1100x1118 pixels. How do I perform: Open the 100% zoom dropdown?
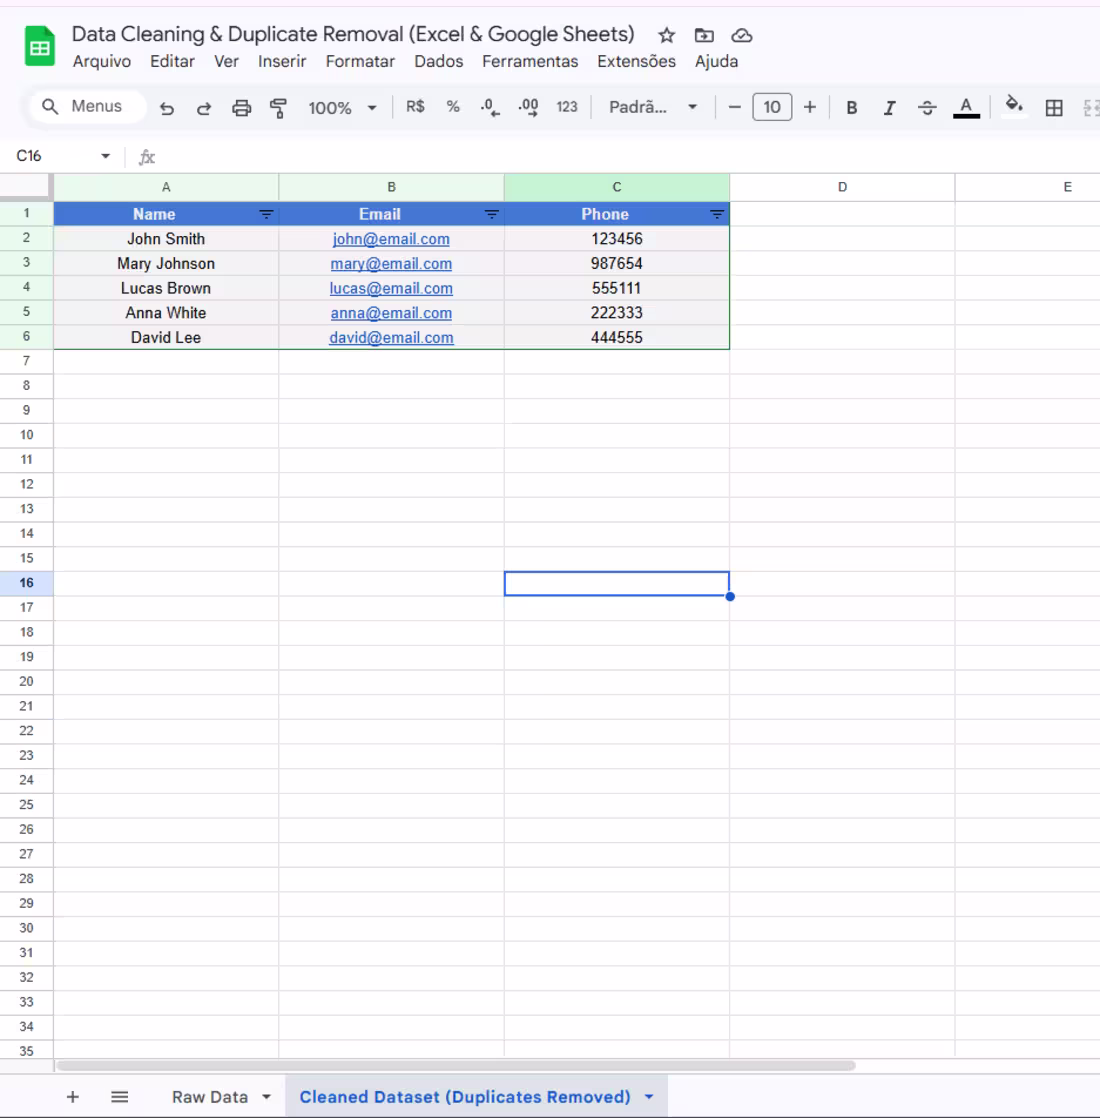(341, 107)
